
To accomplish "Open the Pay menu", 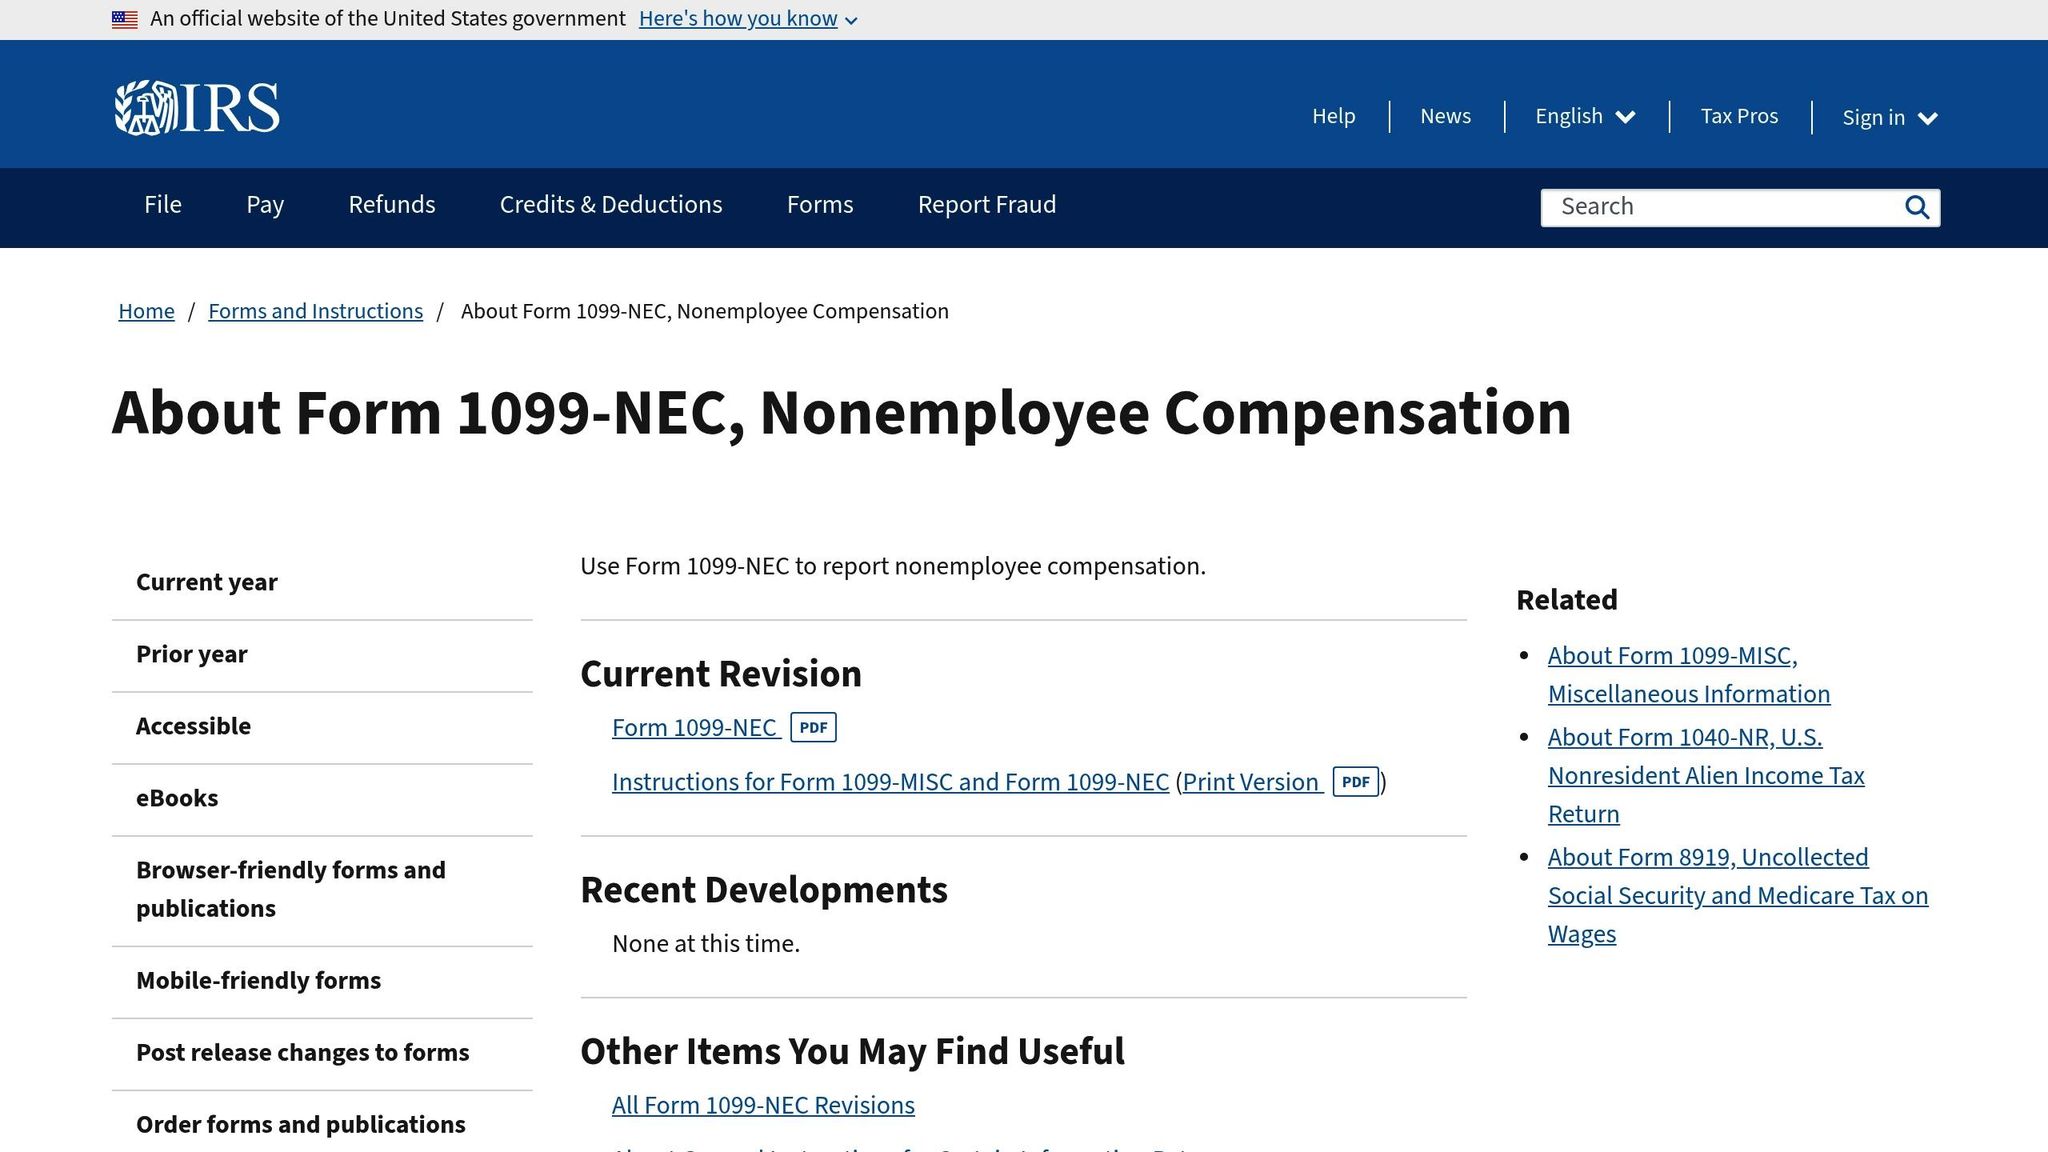I will point(265,205).
